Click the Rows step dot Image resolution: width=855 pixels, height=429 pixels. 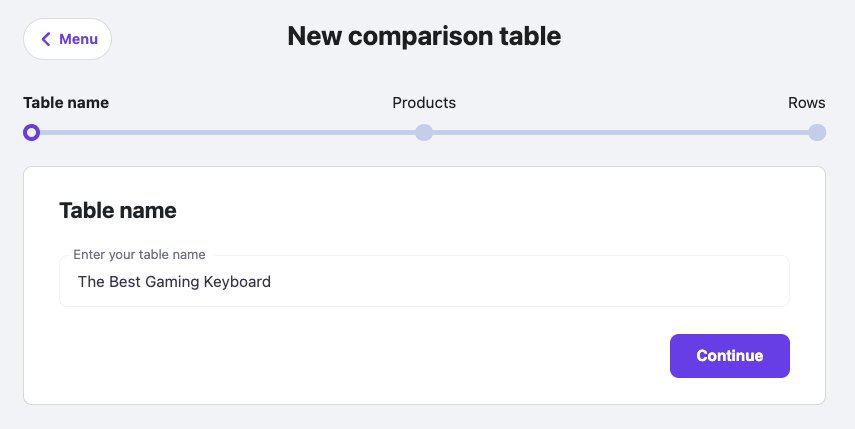coord(817,132)
